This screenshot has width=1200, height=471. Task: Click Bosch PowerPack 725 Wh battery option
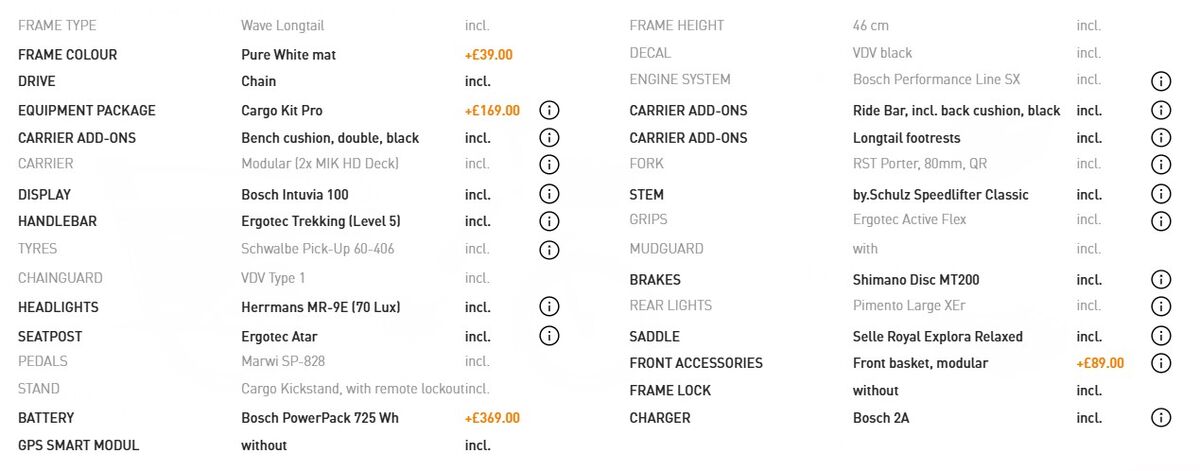point(320,418)
